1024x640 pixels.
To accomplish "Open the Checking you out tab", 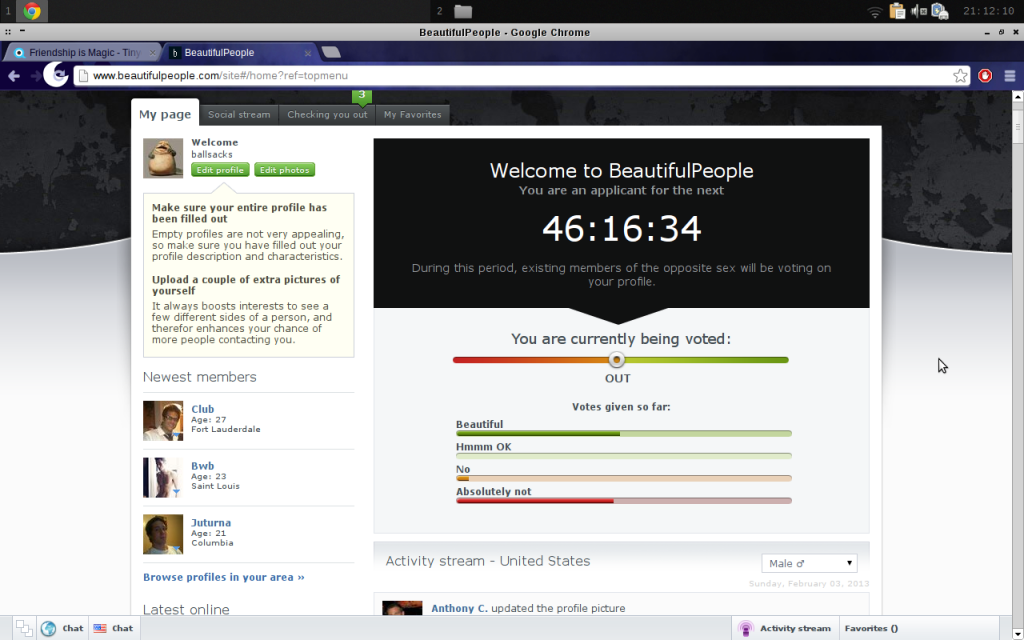I will coord(327,114).
